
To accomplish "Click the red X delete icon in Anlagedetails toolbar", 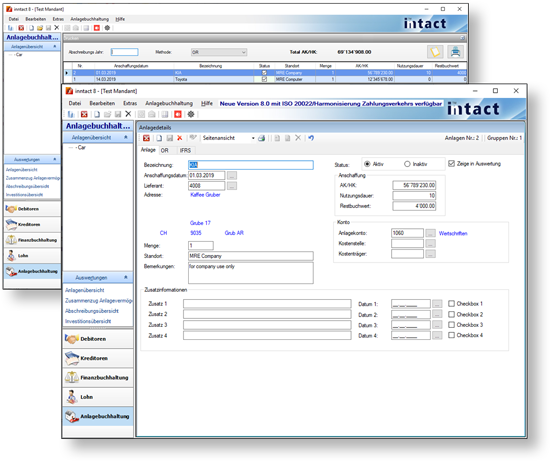I will click(180, 138).
